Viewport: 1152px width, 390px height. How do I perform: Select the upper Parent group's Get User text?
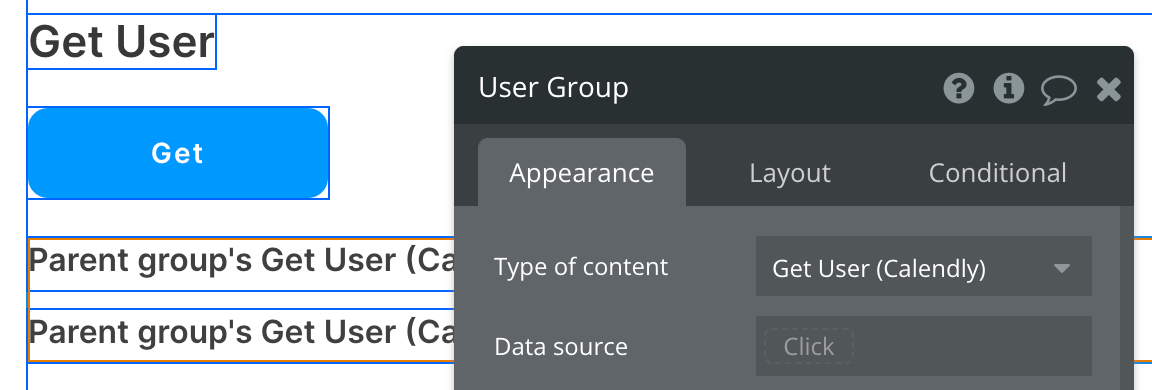pyautogui.click(x=241, y=260)
